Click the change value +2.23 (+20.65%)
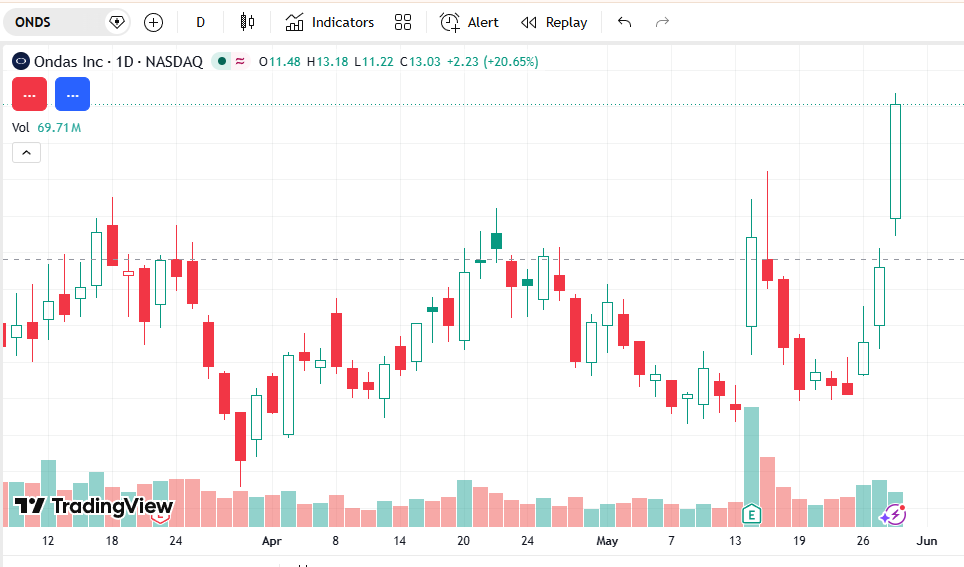This screenshot has width=964, height=567. pos(492,61)
